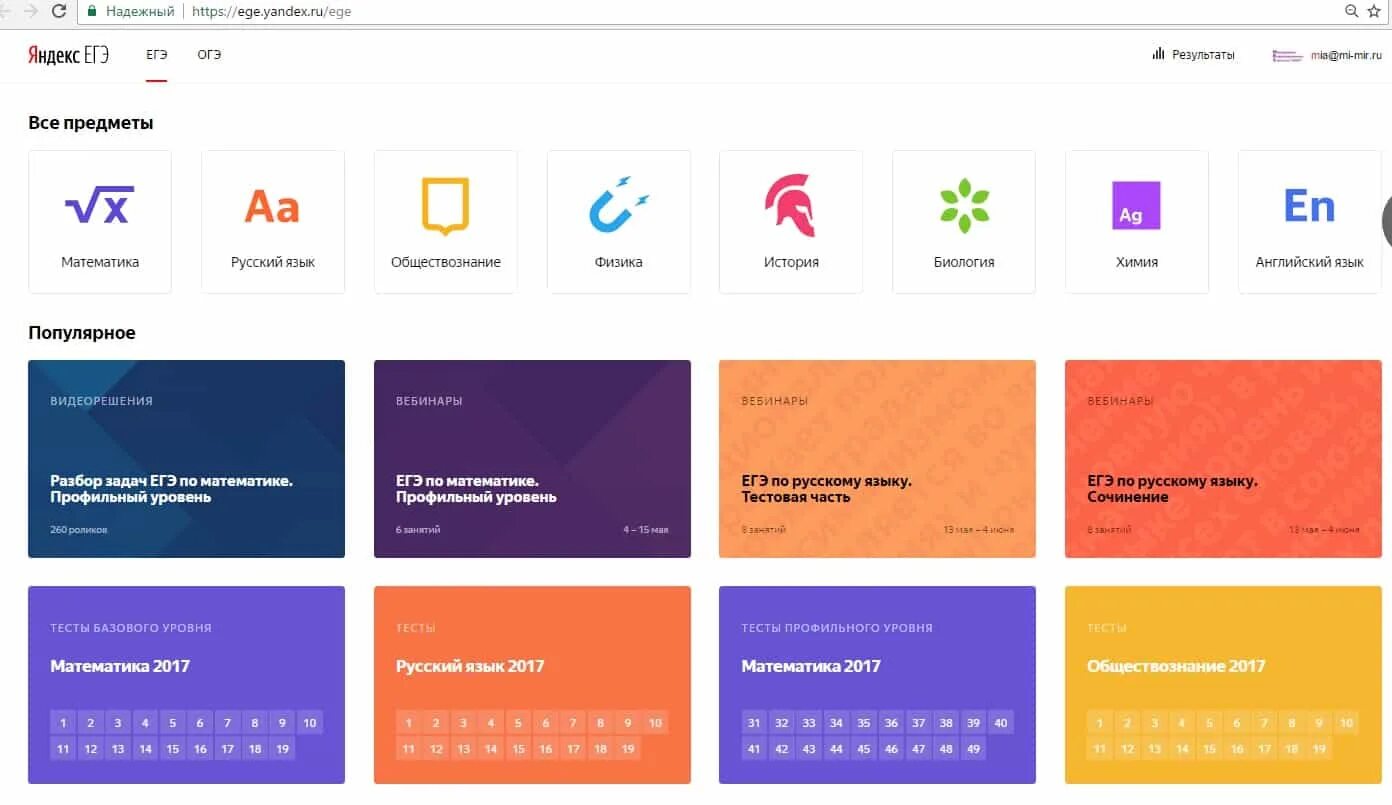
Task: Open the Математика 2017 базового уровня title
Action: (120, 666)
